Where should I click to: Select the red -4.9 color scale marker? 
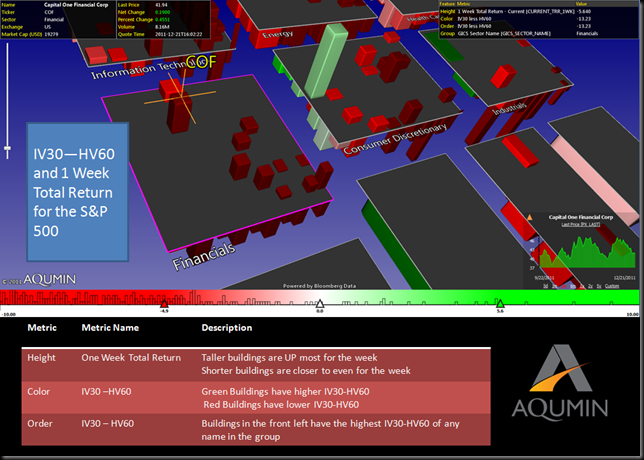(x=164, y=304)
